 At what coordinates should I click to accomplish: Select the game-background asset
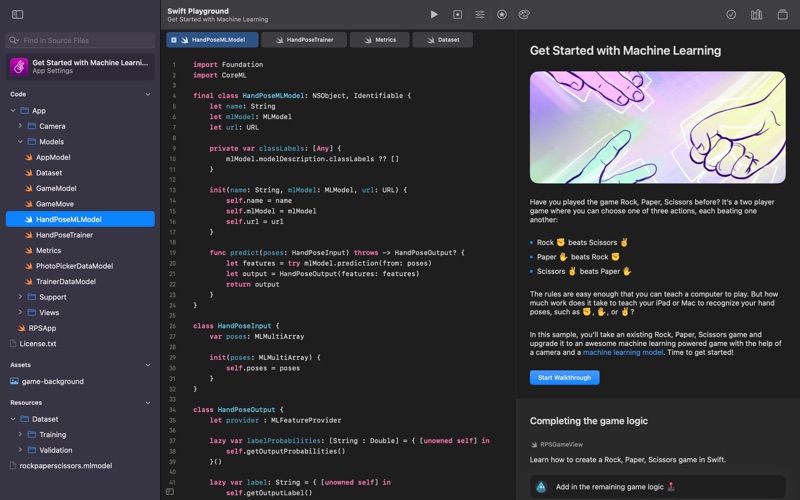pyautogui.click(x=53, y=381)
